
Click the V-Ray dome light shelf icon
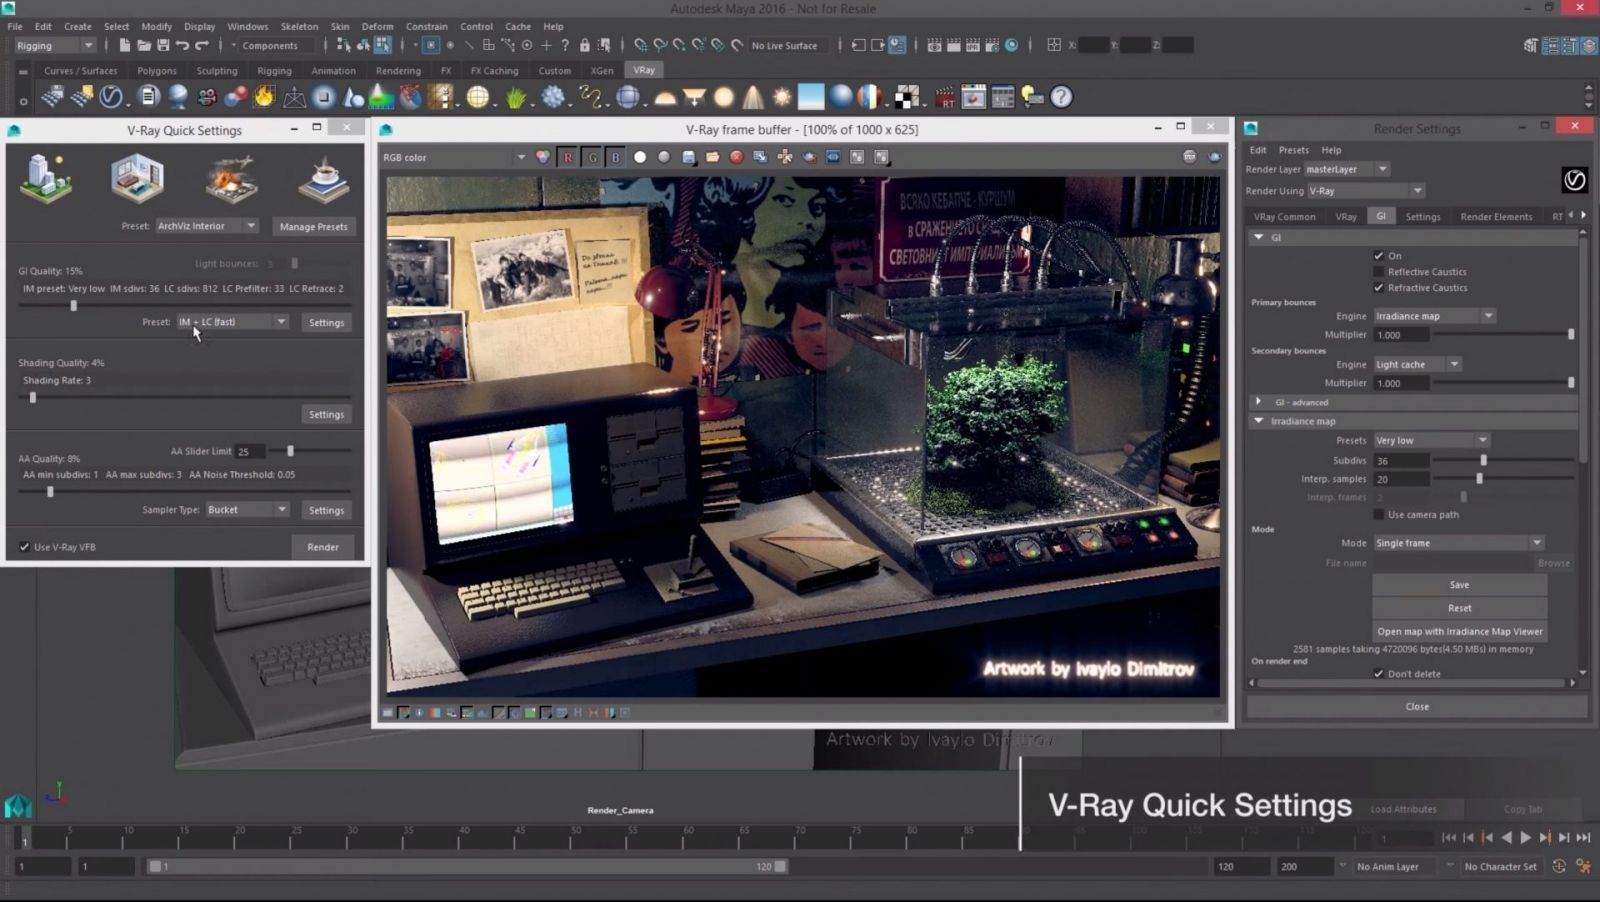[x=665, y=98]
